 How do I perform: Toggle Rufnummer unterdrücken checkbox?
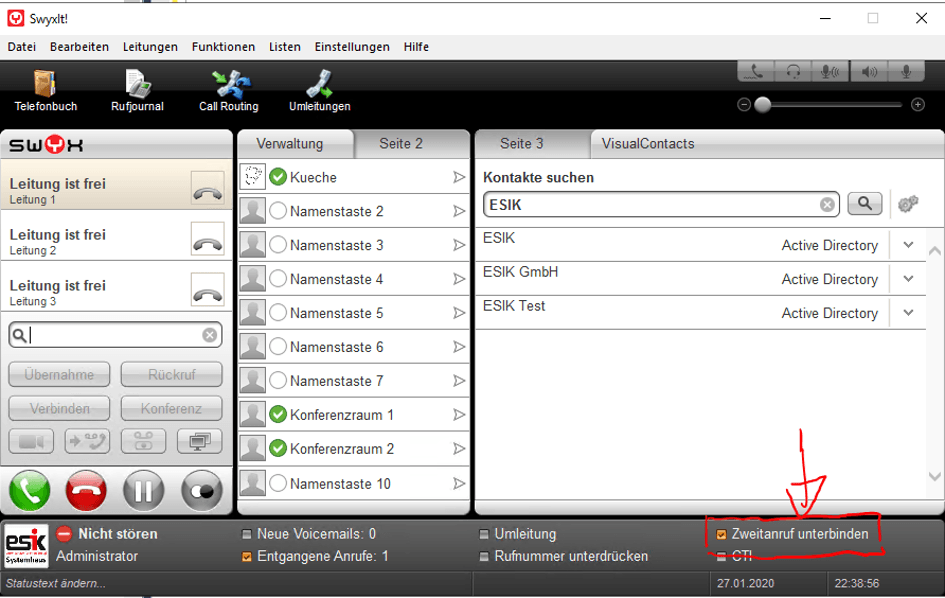(x=484, y=557)
